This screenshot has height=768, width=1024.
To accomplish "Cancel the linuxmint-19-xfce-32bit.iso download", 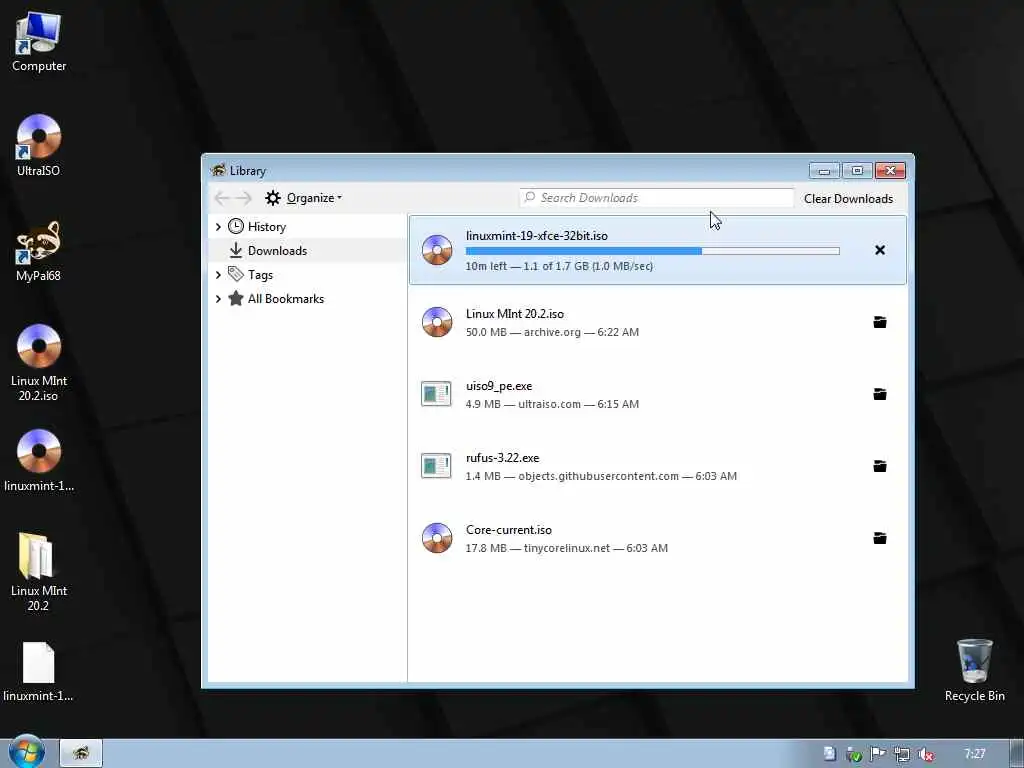I will pyautogui.click(x=880, y=250).
